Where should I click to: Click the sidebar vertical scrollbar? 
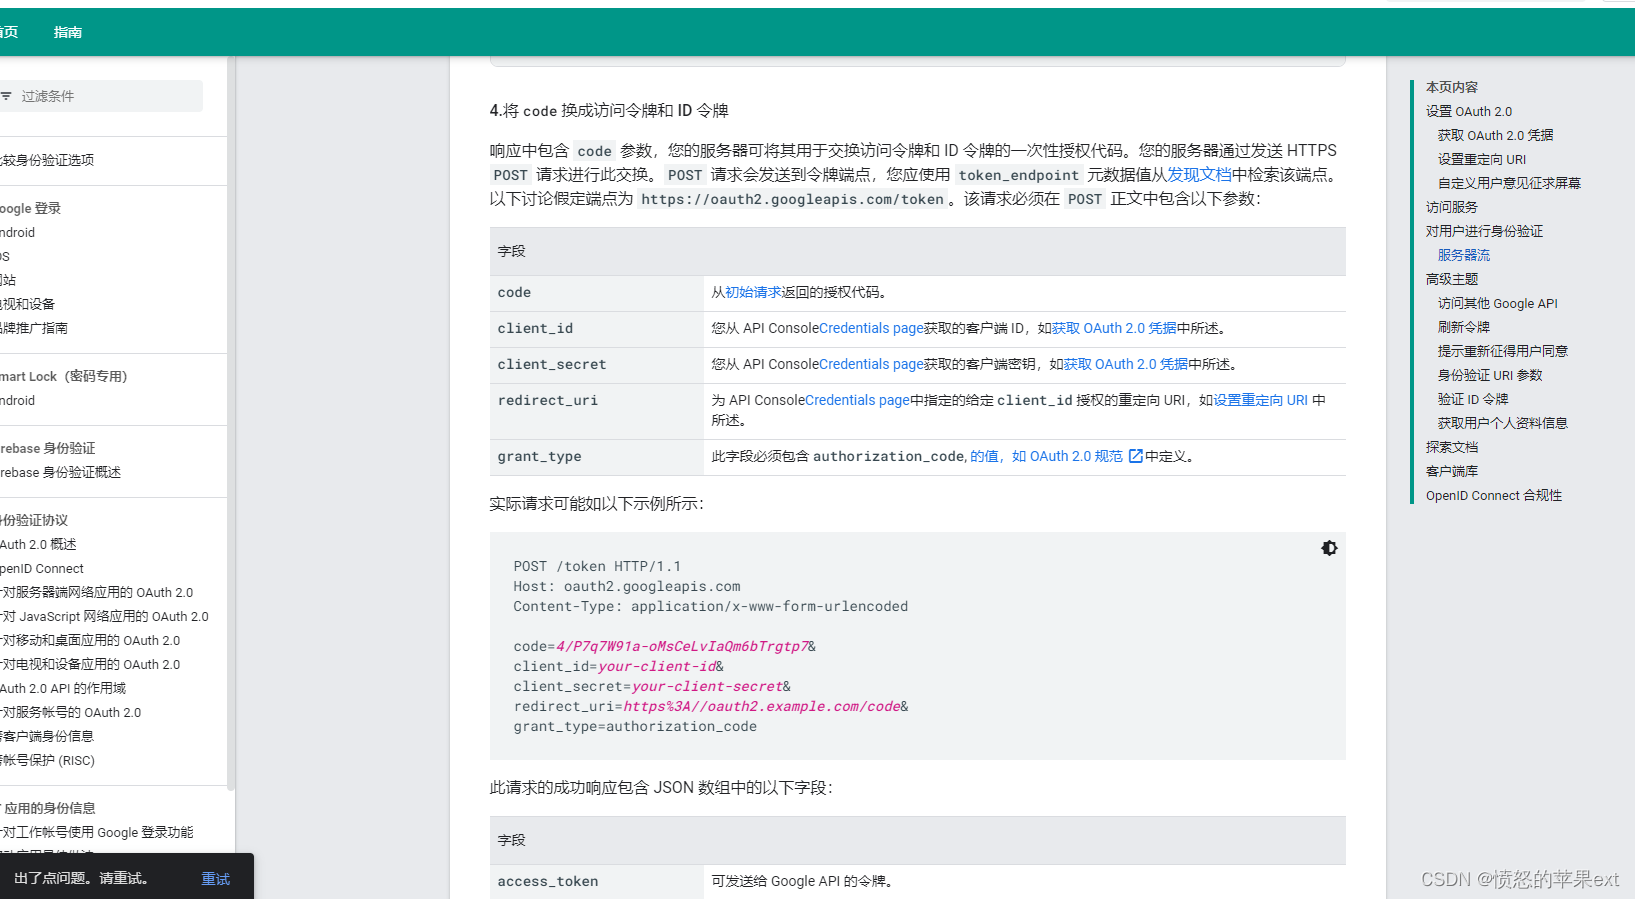pyautogui.click(x=231, y=424)
